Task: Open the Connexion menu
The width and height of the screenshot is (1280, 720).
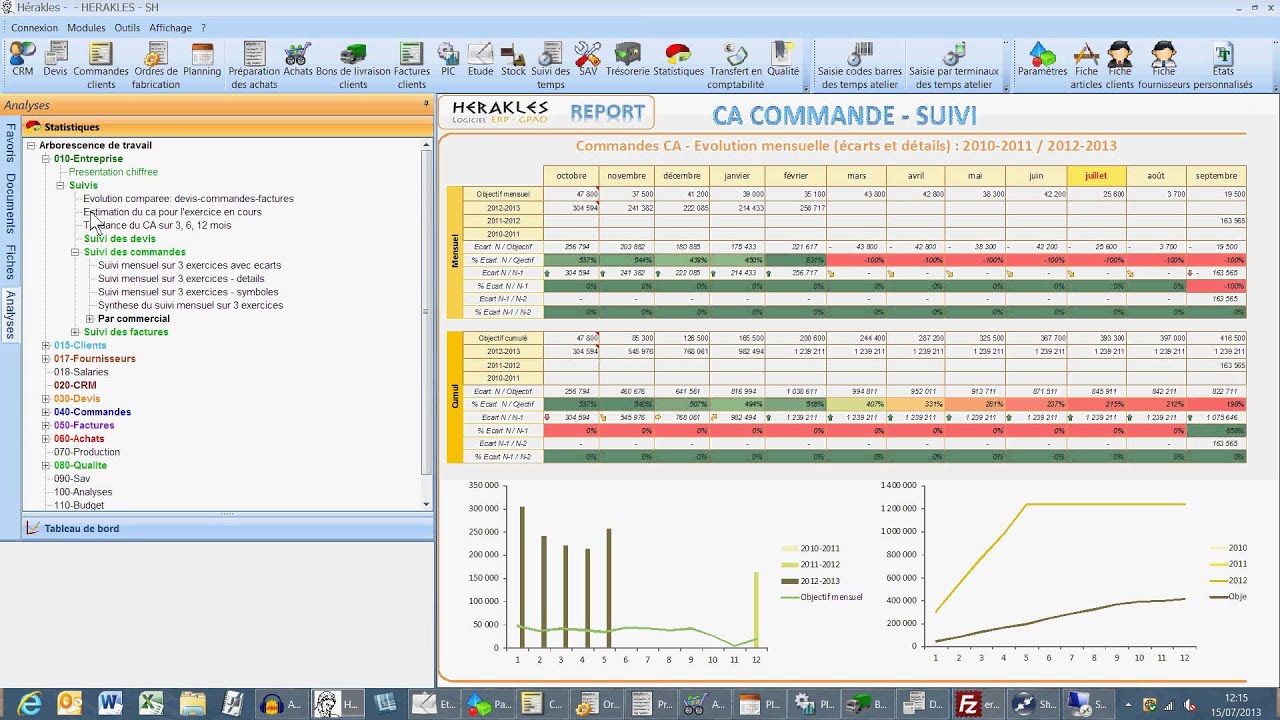Action: point(34,28)
